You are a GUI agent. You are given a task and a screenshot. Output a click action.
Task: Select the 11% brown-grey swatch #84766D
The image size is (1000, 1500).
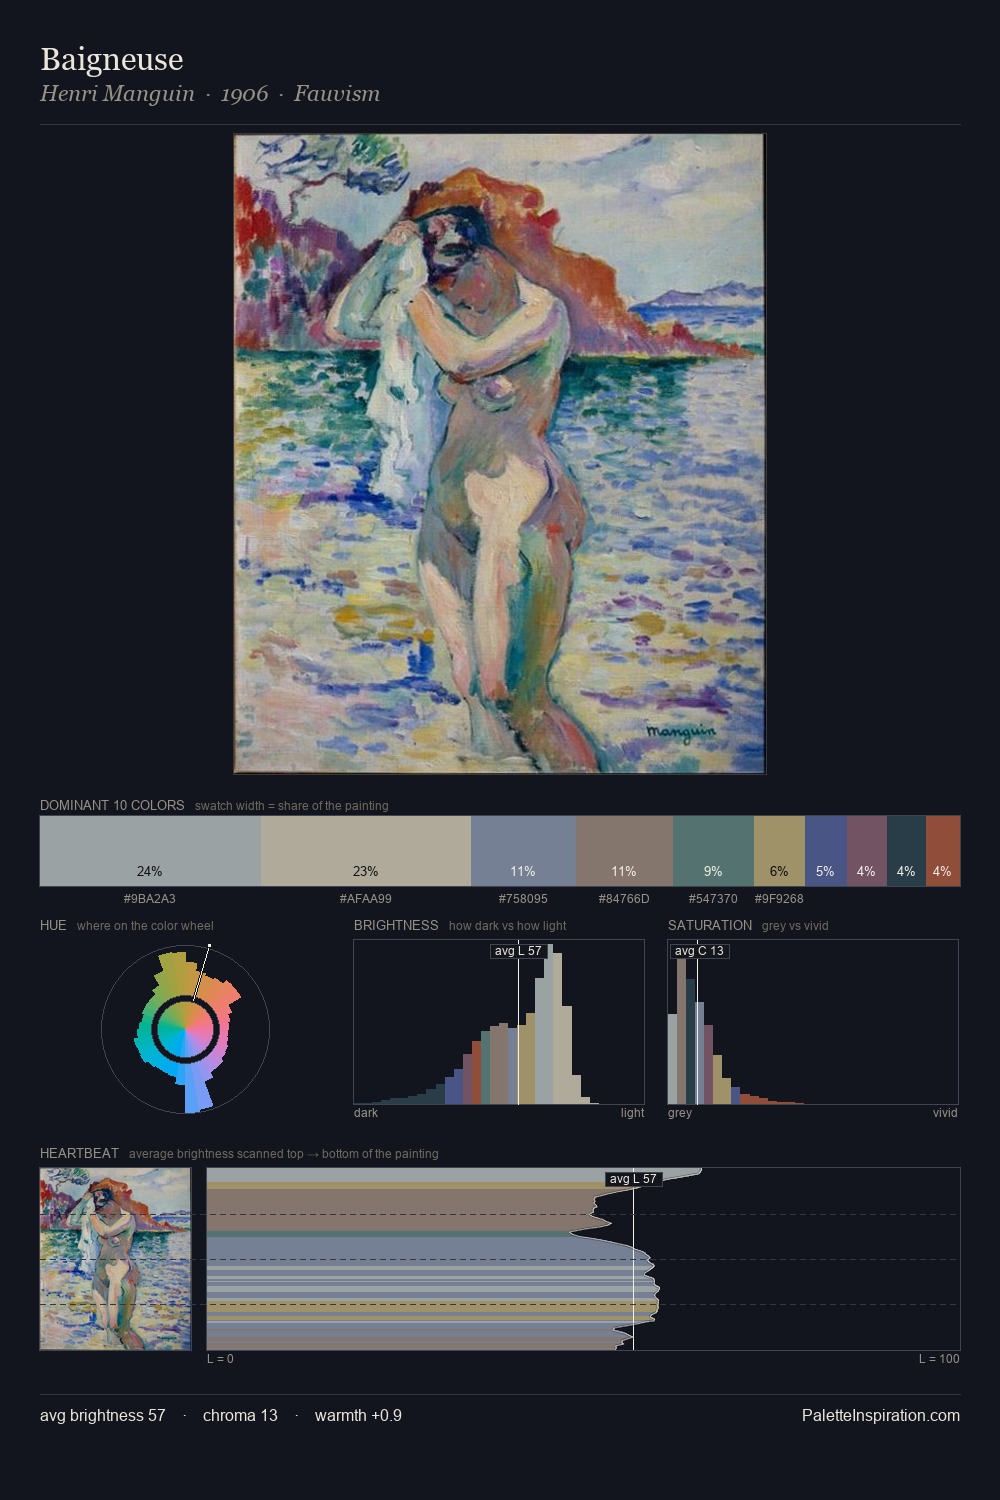tap(624, 851)
